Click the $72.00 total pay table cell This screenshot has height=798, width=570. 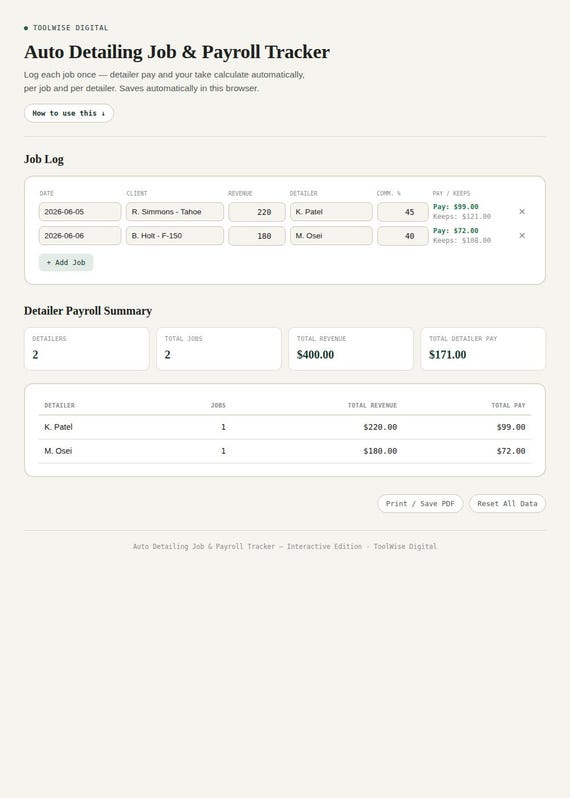click(x=511, y=451)
